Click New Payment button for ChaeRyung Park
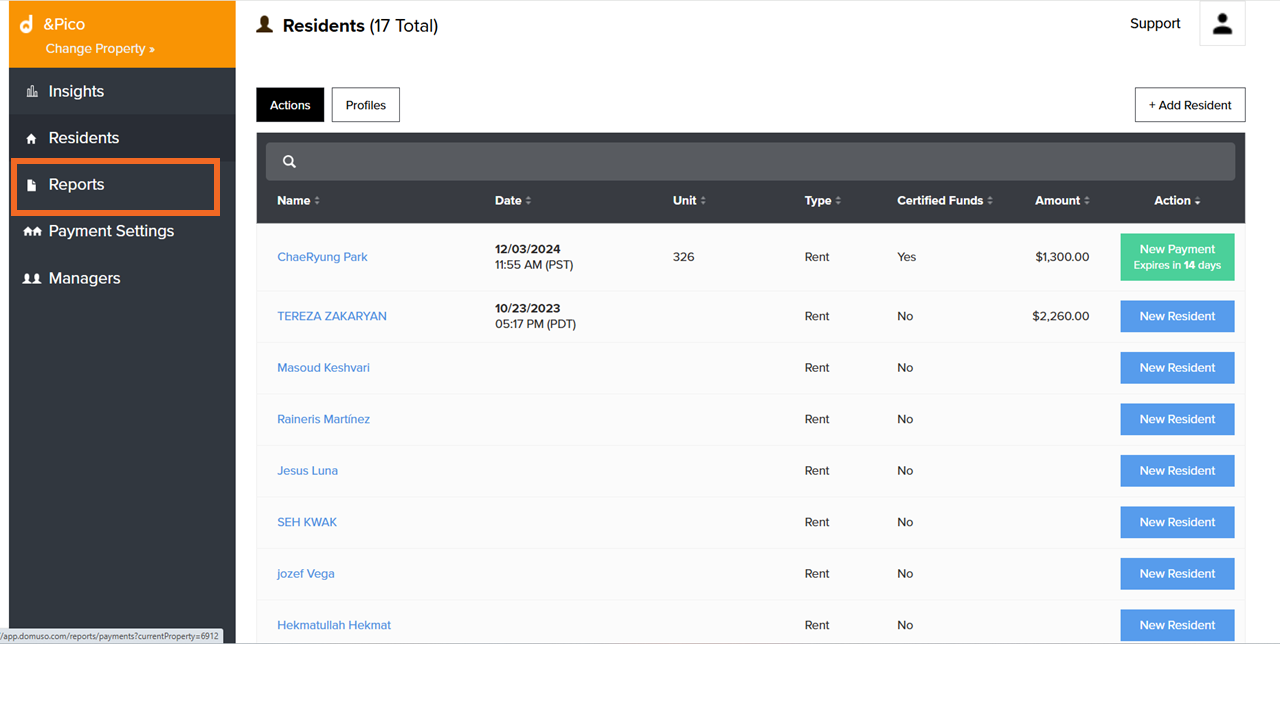 click(1177, 257)
